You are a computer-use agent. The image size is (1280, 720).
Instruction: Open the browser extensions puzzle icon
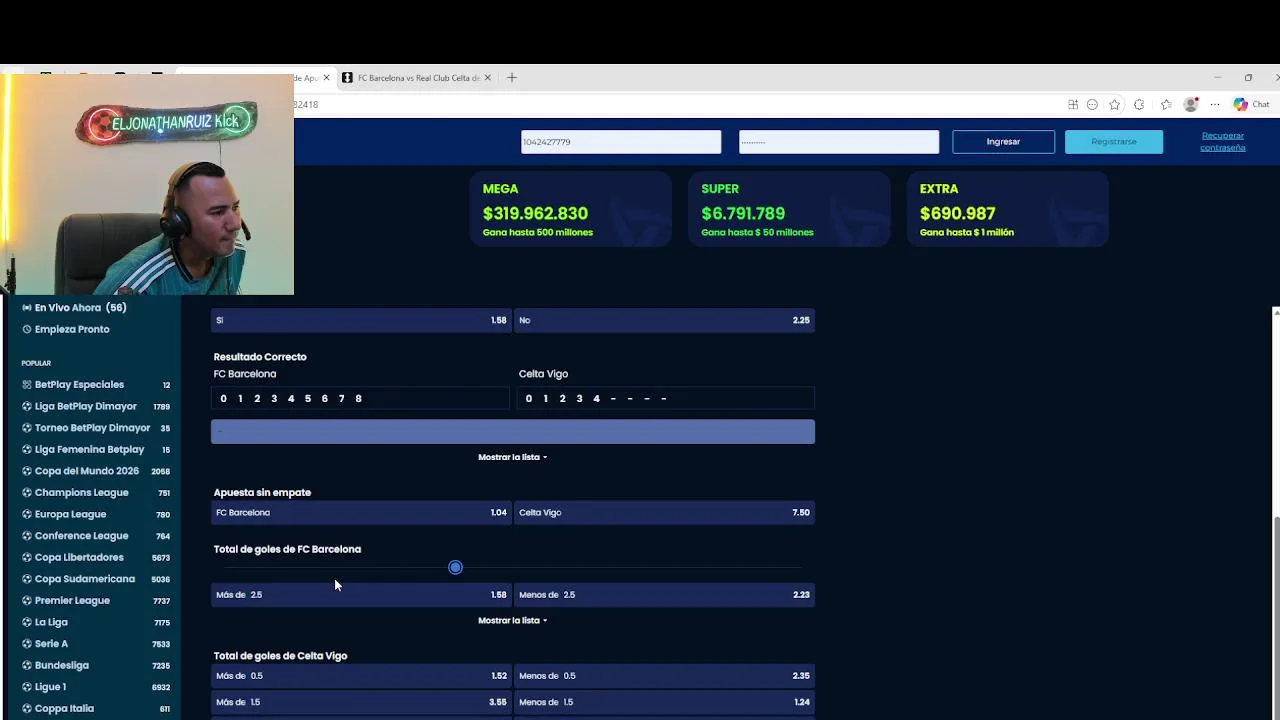1139,104
